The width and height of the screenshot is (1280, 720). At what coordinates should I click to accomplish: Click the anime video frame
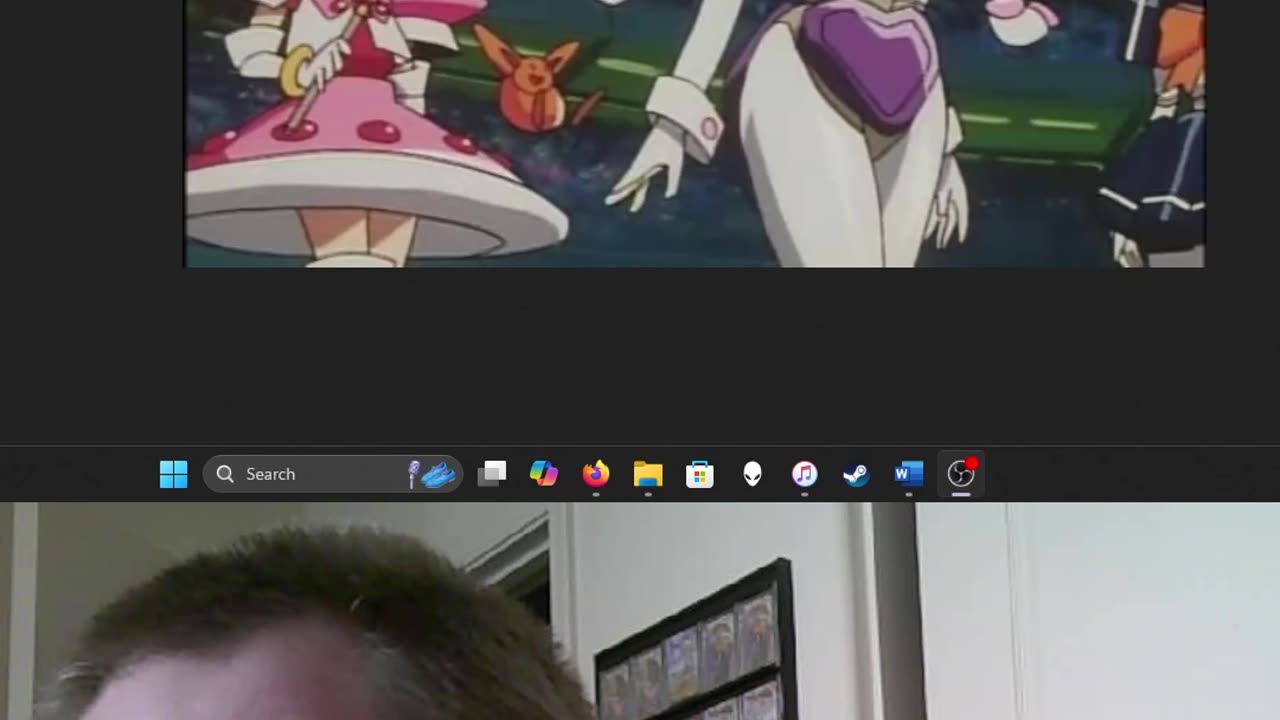(x=695, y=133)
